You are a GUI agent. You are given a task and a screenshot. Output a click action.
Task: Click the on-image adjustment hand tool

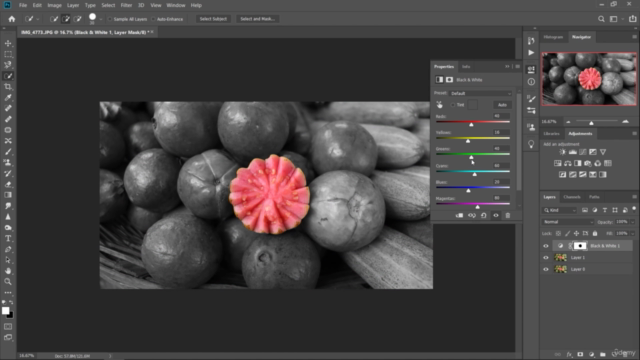click(x=440, y=105)
